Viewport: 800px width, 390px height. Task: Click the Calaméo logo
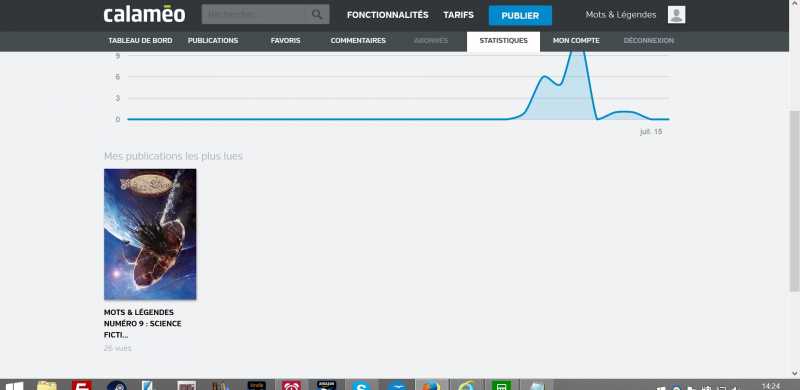(x=144, y=14)
